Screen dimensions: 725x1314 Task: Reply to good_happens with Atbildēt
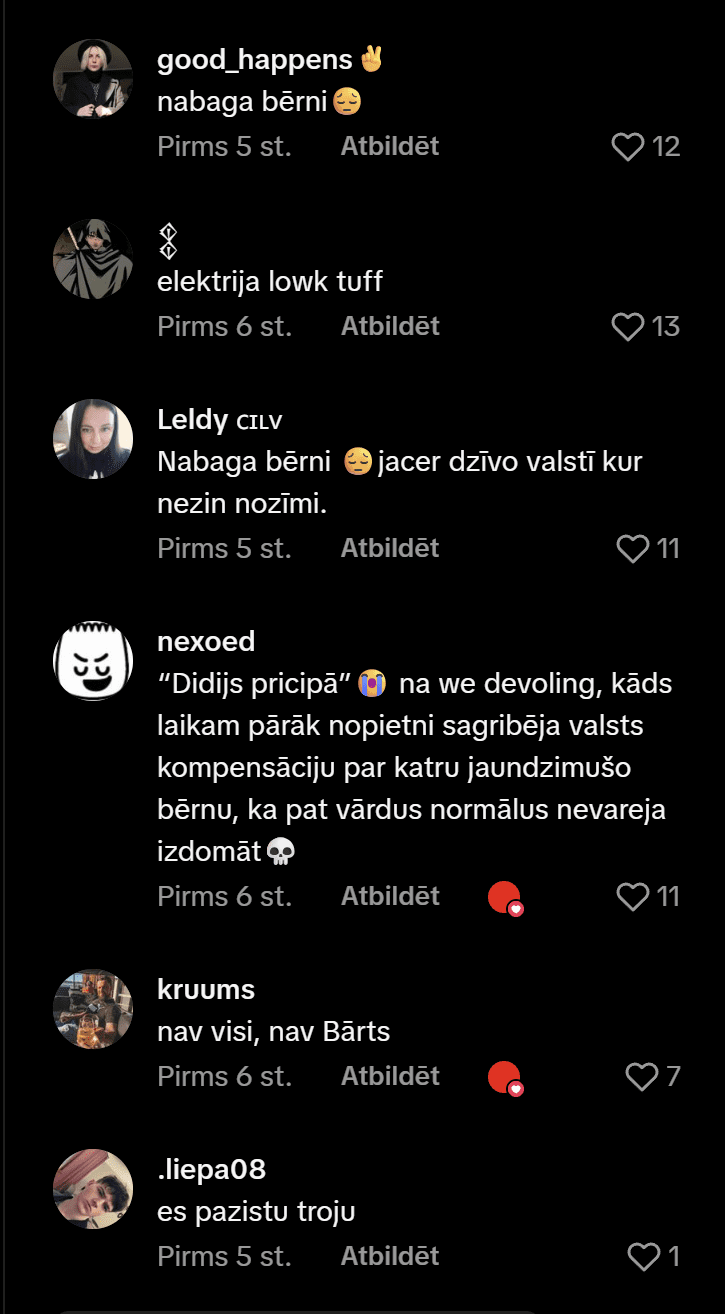point(390,146)
